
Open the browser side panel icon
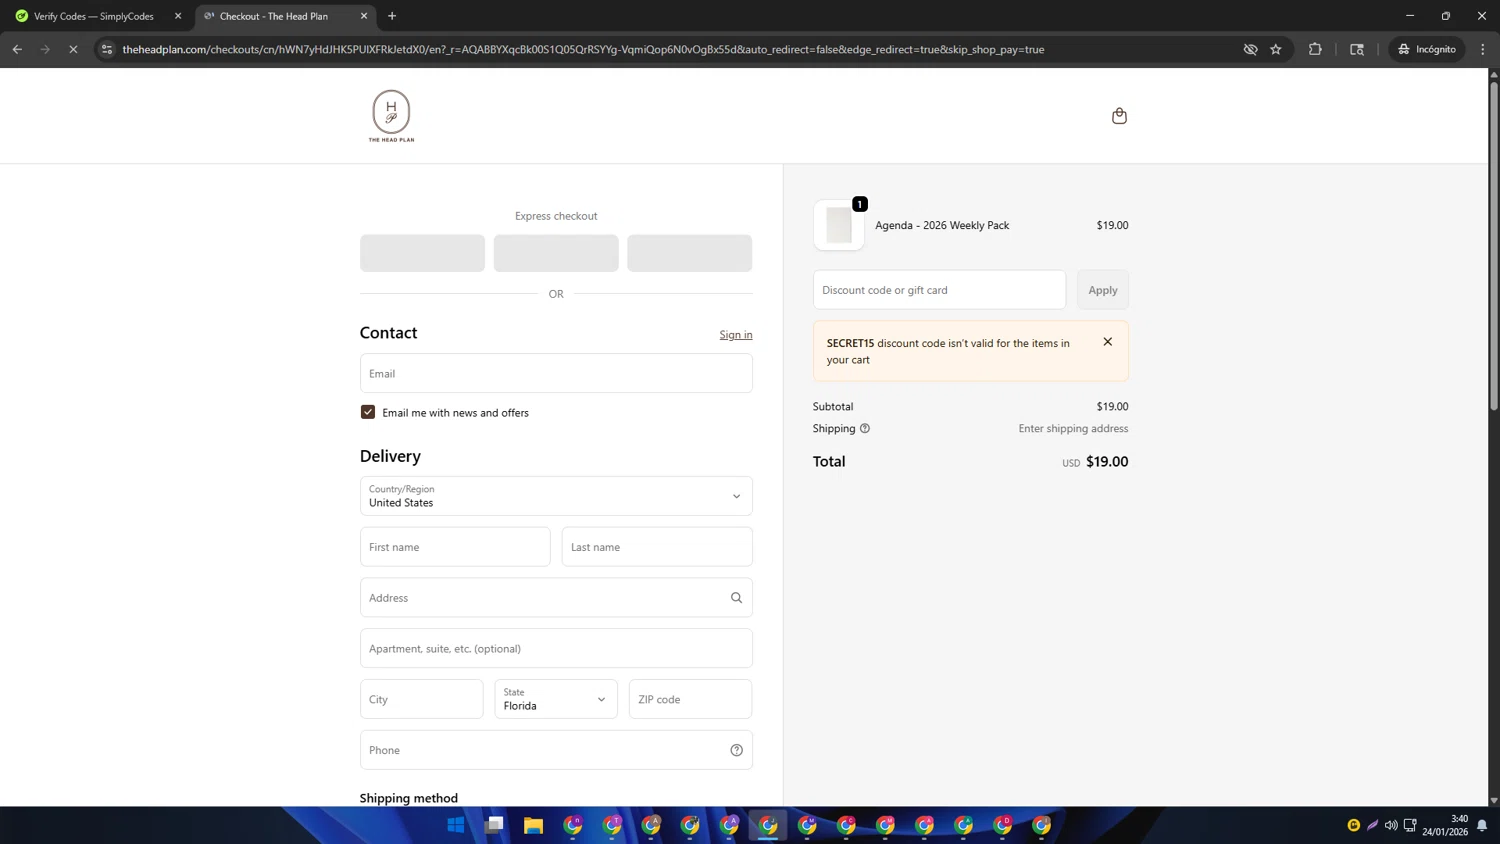1357,49
